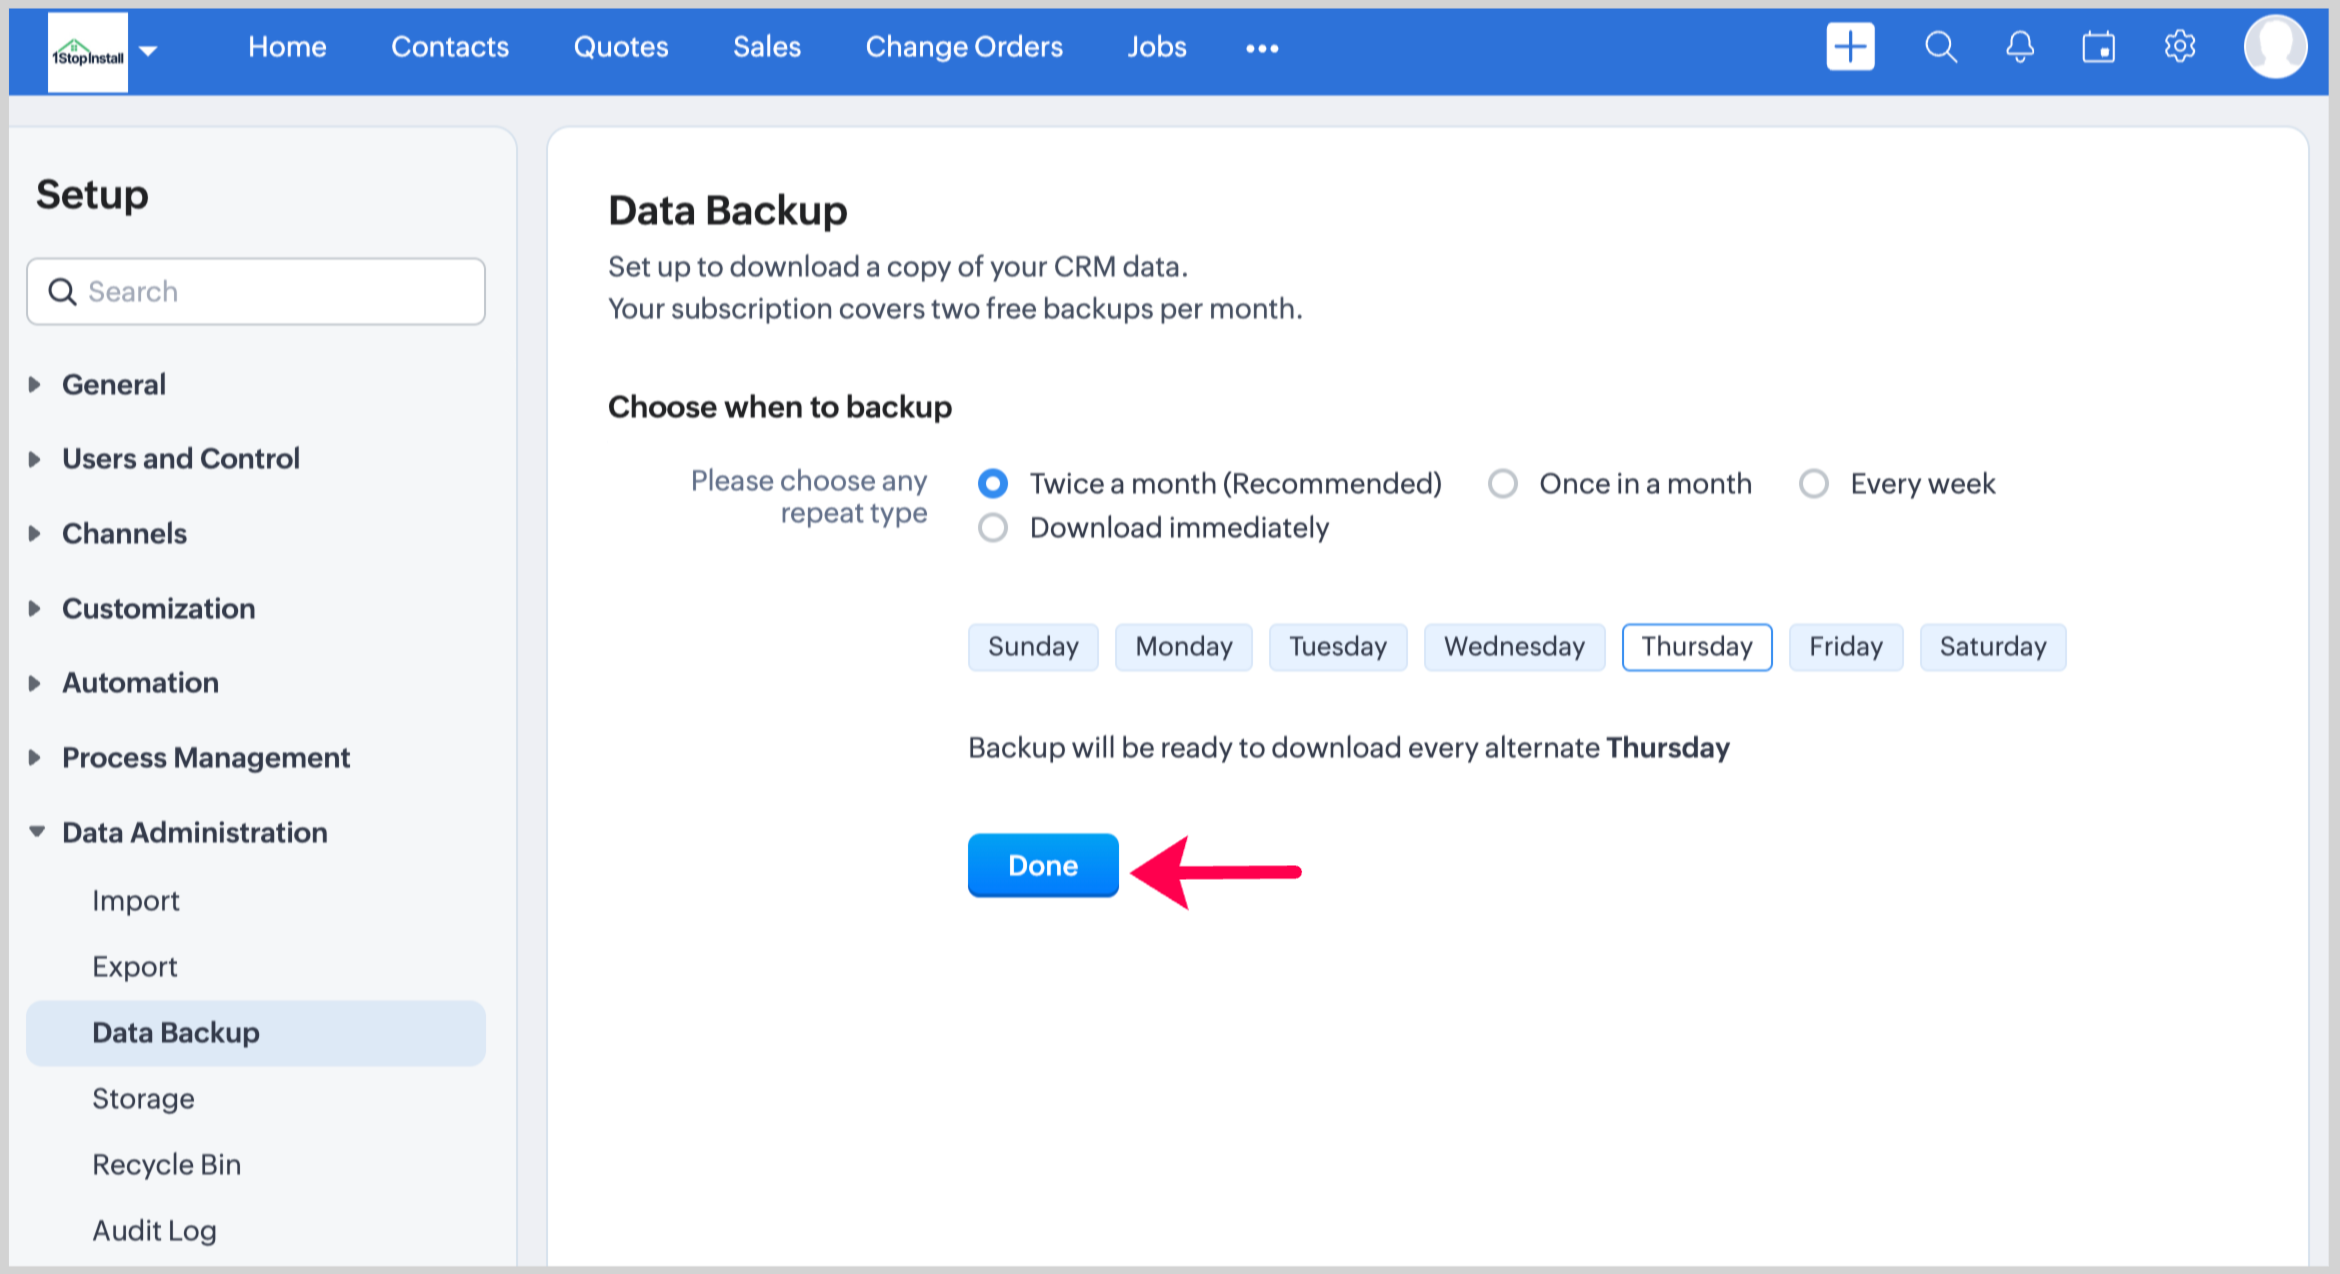Choose Download immediately radio button

click(x=993, y=528)
